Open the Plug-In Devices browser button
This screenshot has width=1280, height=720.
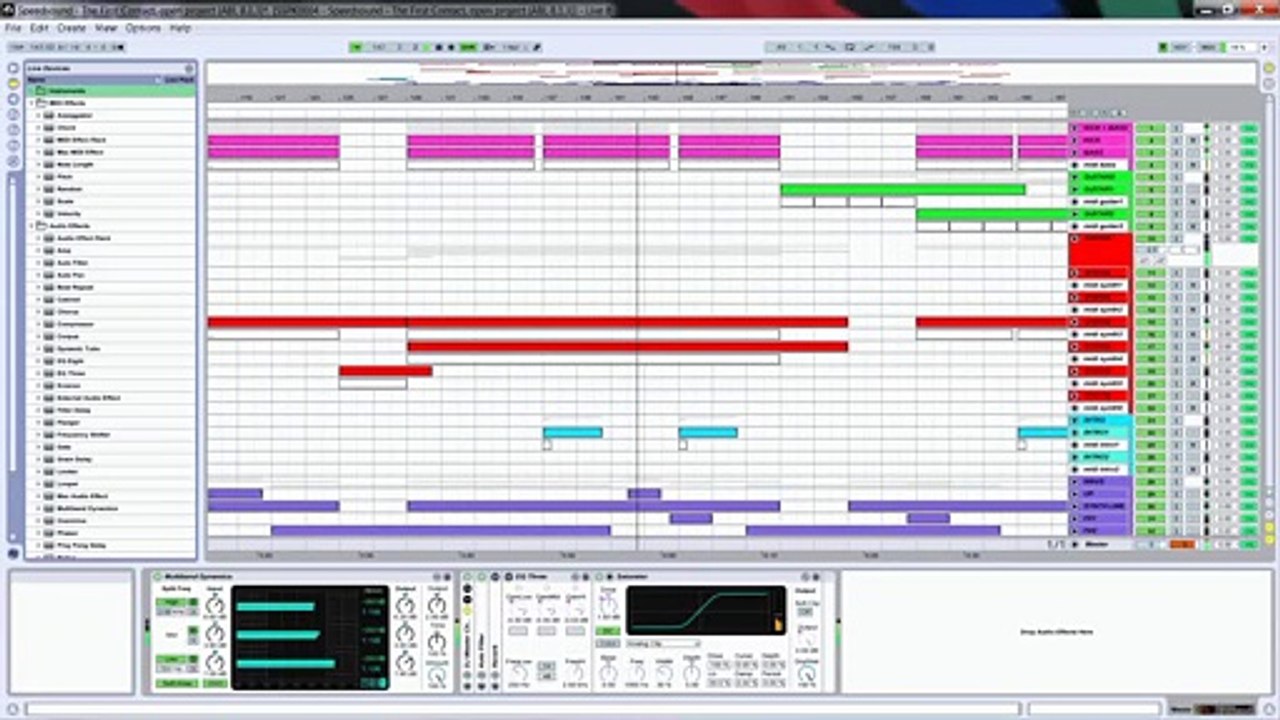point(13,99)
